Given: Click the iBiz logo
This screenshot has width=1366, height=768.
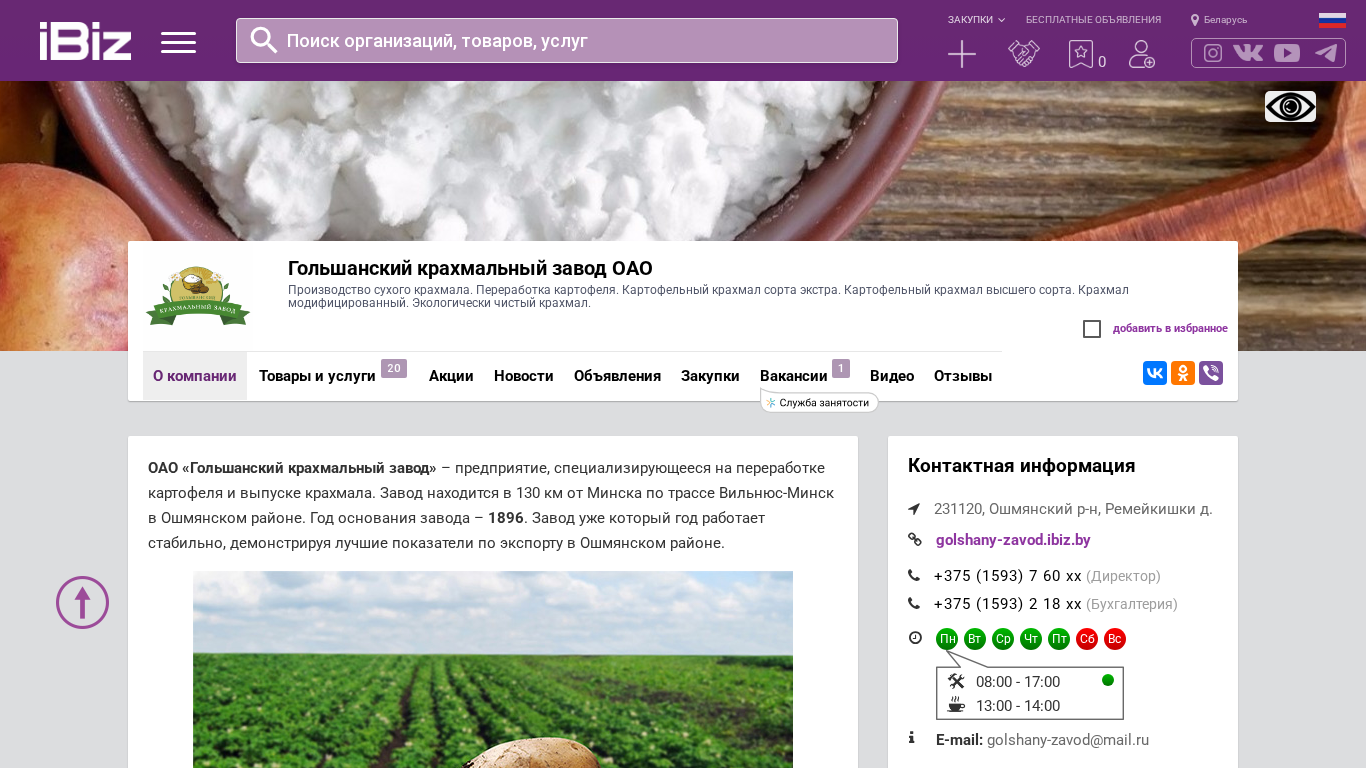Looking at the screenshot, I should point(85,41).
